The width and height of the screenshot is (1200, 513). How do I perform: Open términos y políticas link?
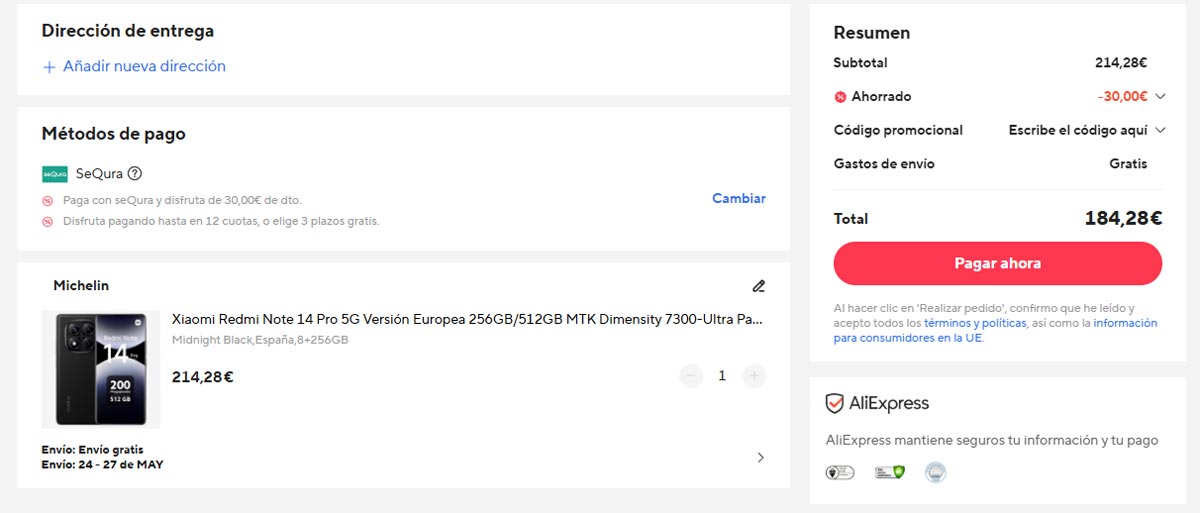tap(975, 323)
